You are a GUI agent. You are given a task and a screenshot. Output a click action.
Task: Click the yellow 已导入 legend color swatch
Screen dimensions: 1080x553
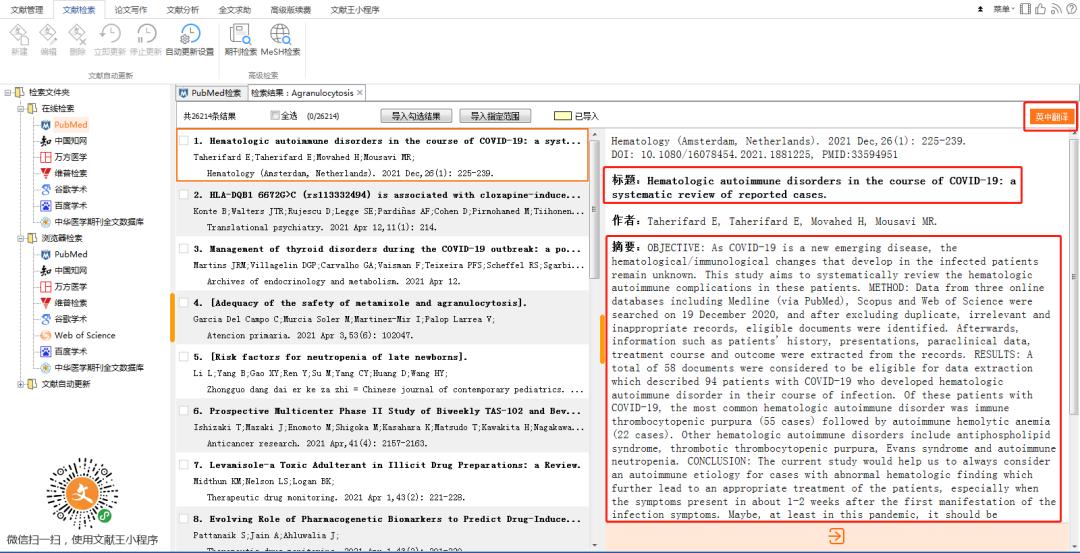pos(563,116)
